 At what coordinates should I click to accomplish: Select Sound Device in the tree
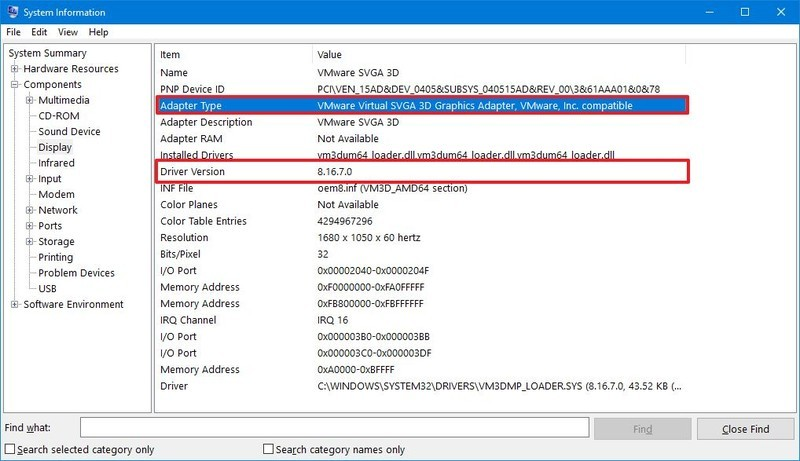(x=69, y=132)
